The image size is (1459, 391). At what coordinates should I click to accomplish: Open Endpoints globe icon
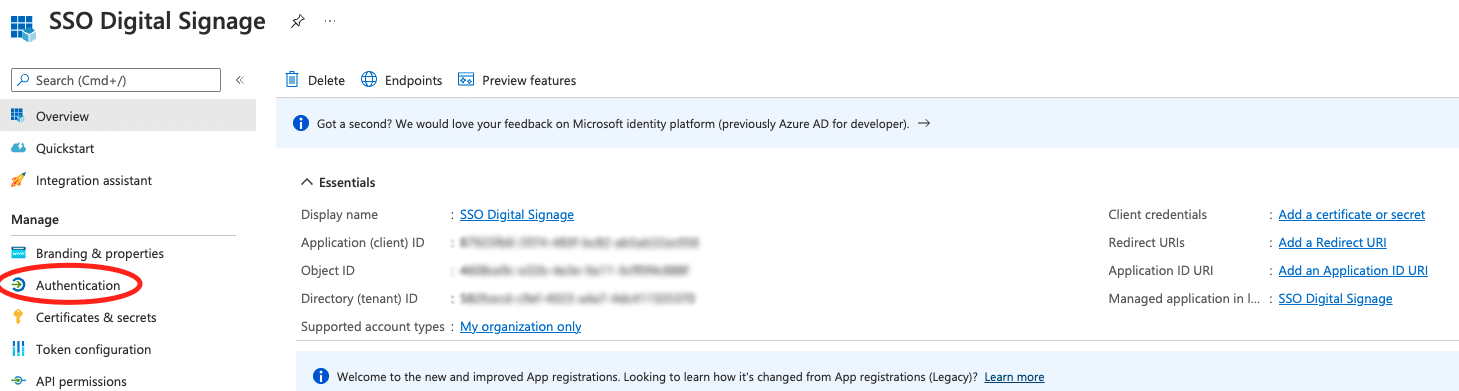click(x=369, y=80)
